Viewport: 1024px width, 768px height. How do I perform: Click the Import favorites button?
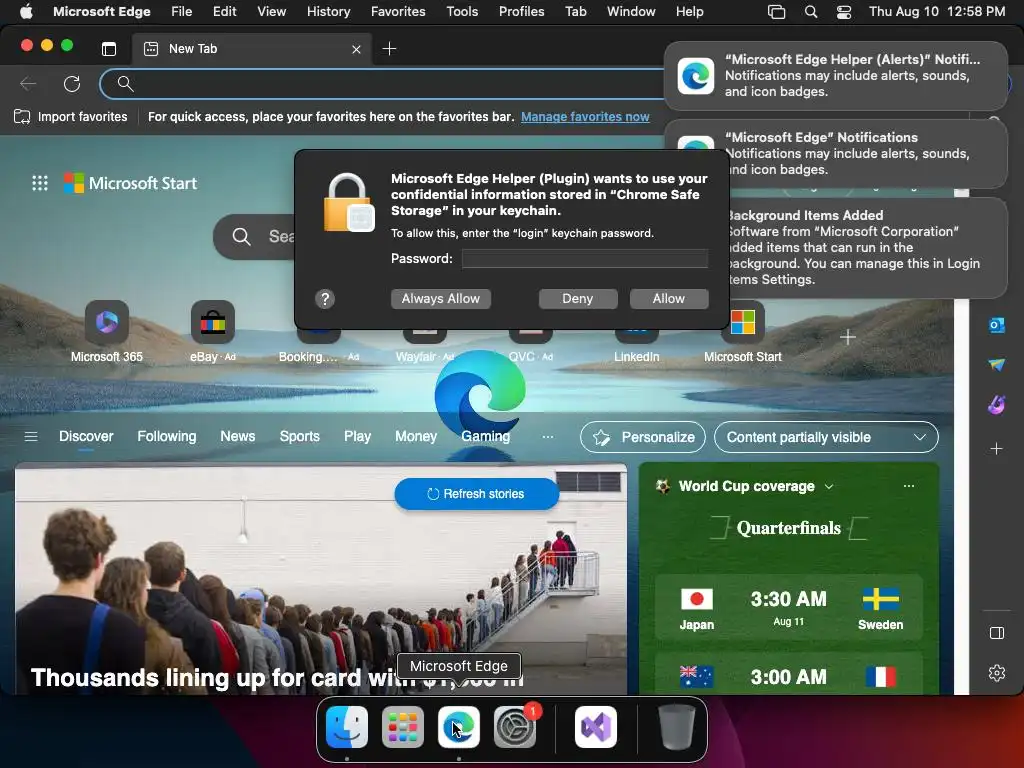click(71, 117)
